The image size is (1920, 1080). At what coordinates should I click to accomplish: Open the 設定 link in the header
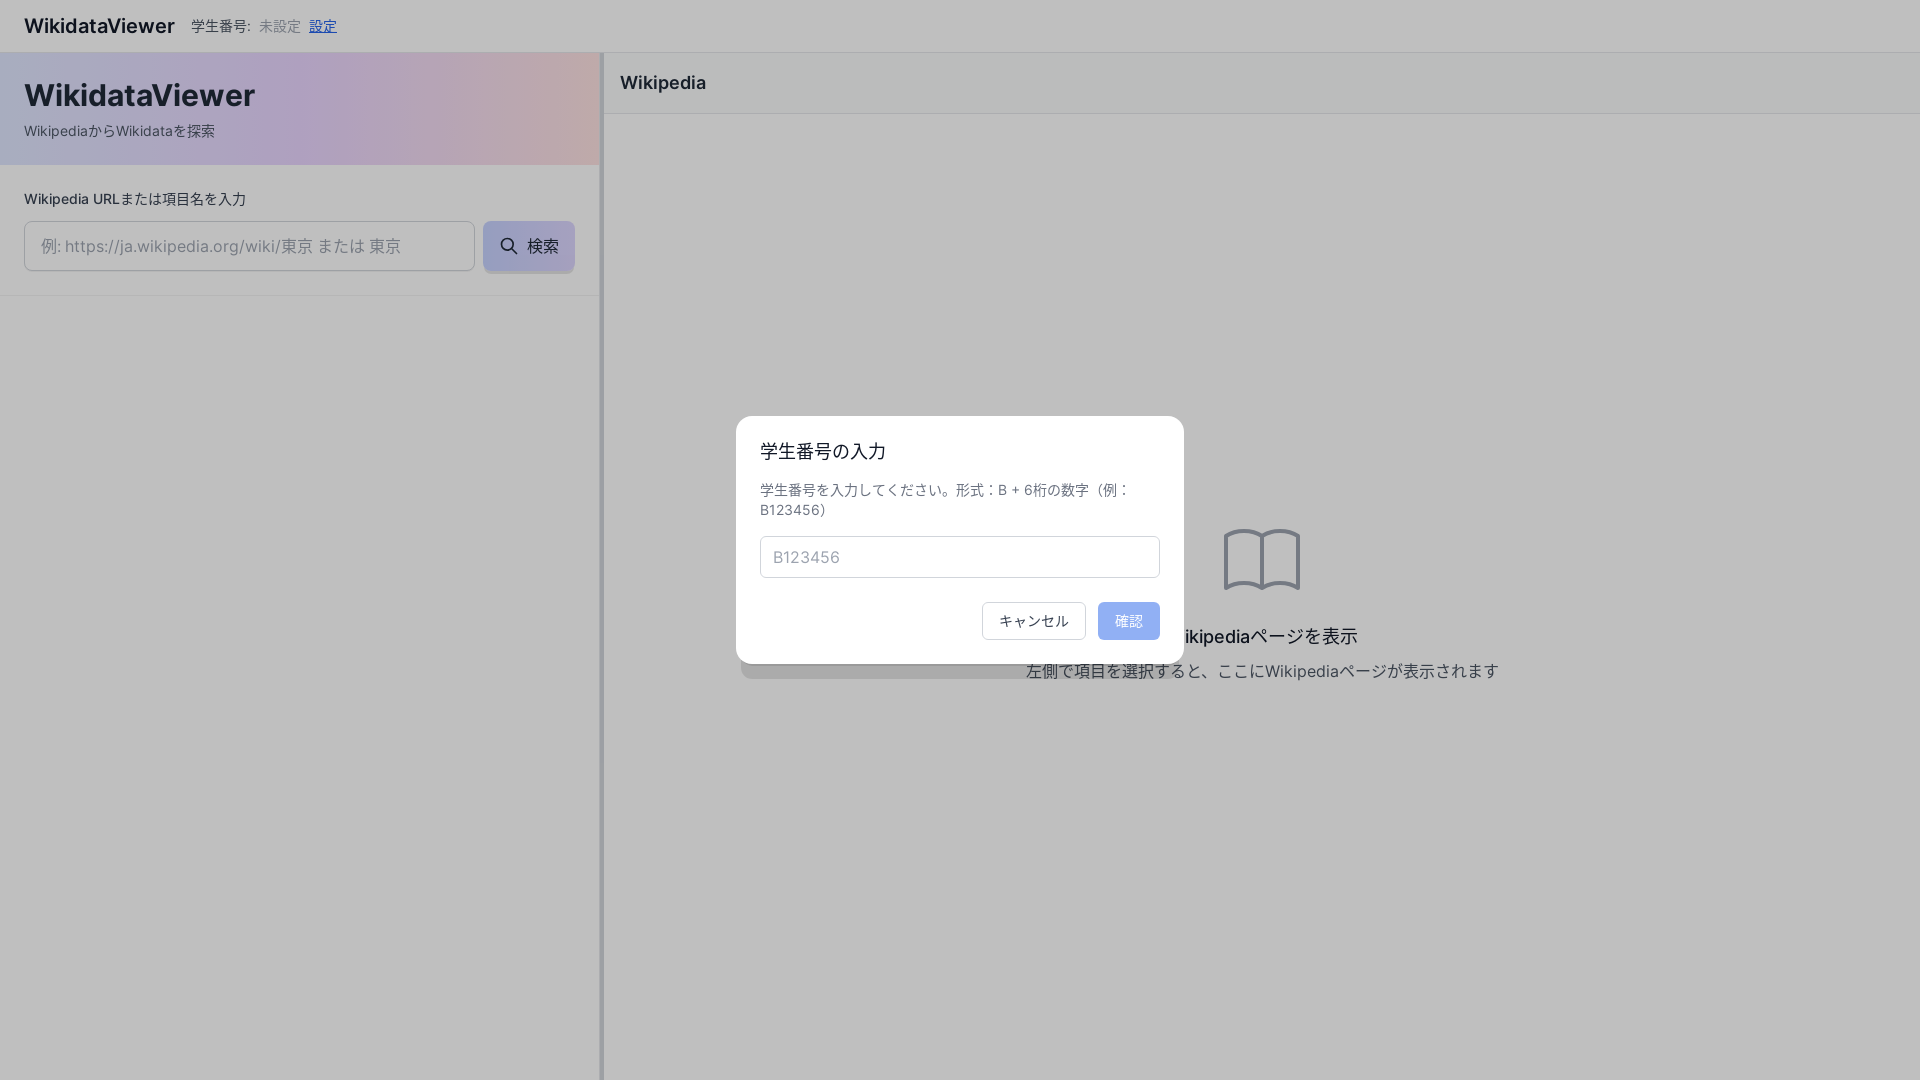pyautogui.click(x=322, y=26)
